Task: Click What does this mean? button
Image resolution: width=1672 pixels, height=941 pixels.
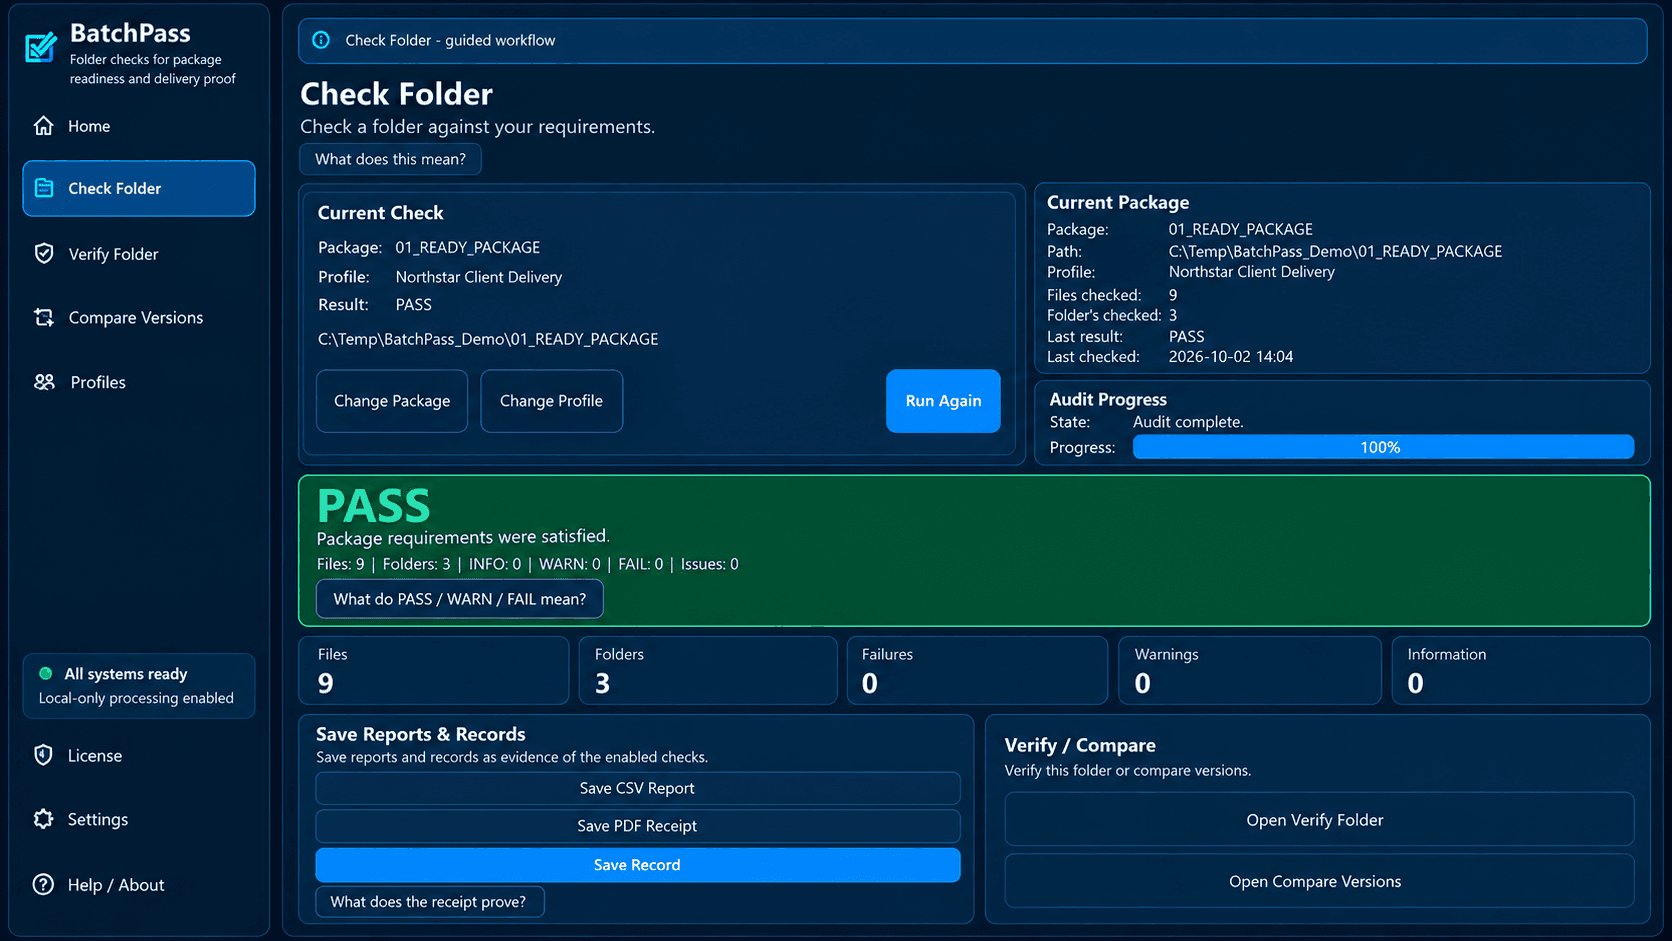Action: (390, 159)
